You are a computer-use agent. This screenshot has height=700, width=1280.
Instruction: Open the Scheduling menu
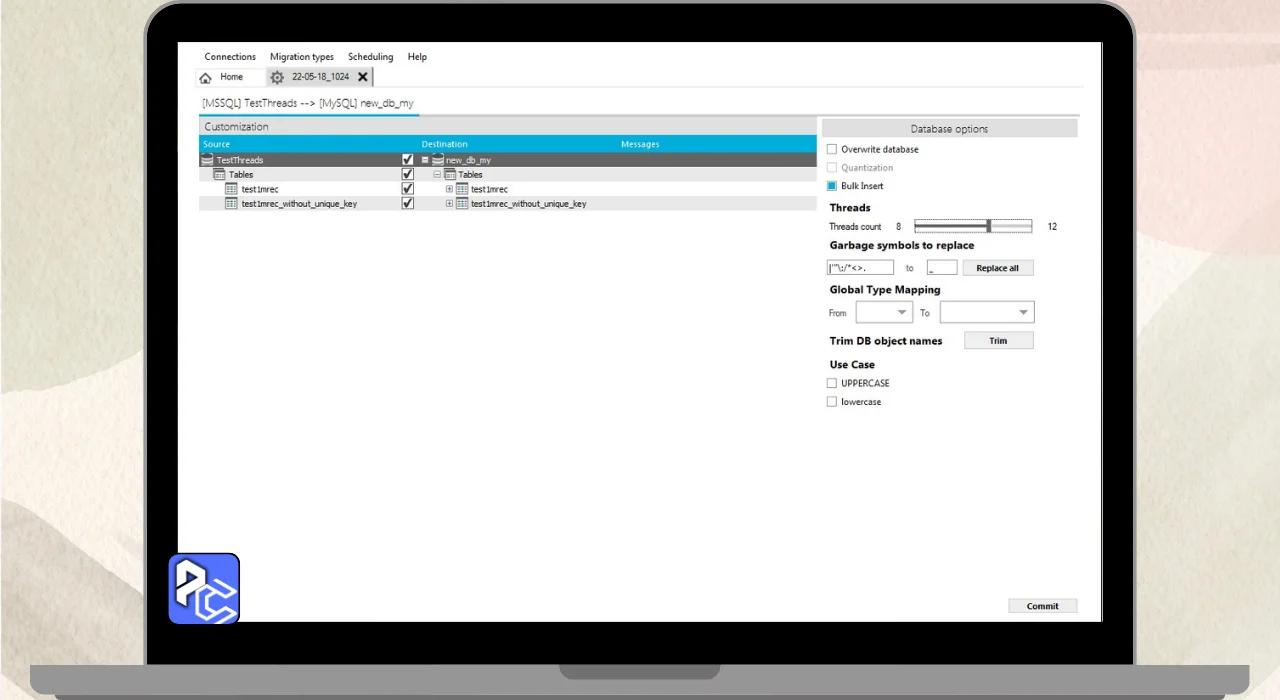click(371, 57)
